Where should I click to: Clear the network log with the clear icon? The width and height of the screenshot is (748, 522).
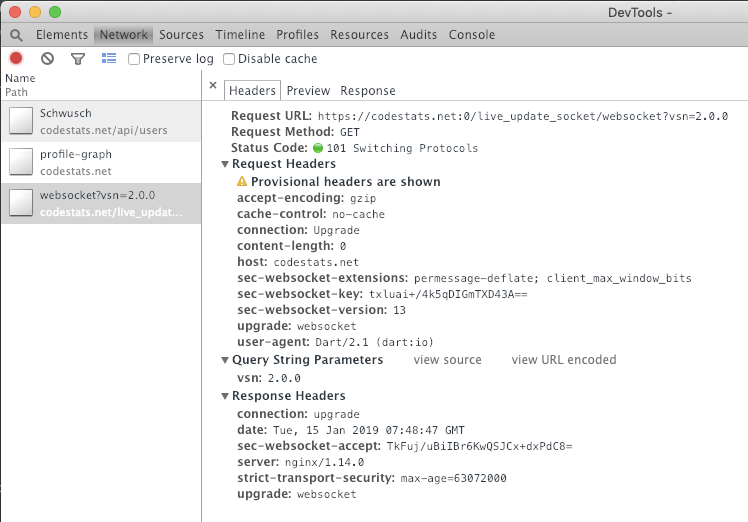47,59
